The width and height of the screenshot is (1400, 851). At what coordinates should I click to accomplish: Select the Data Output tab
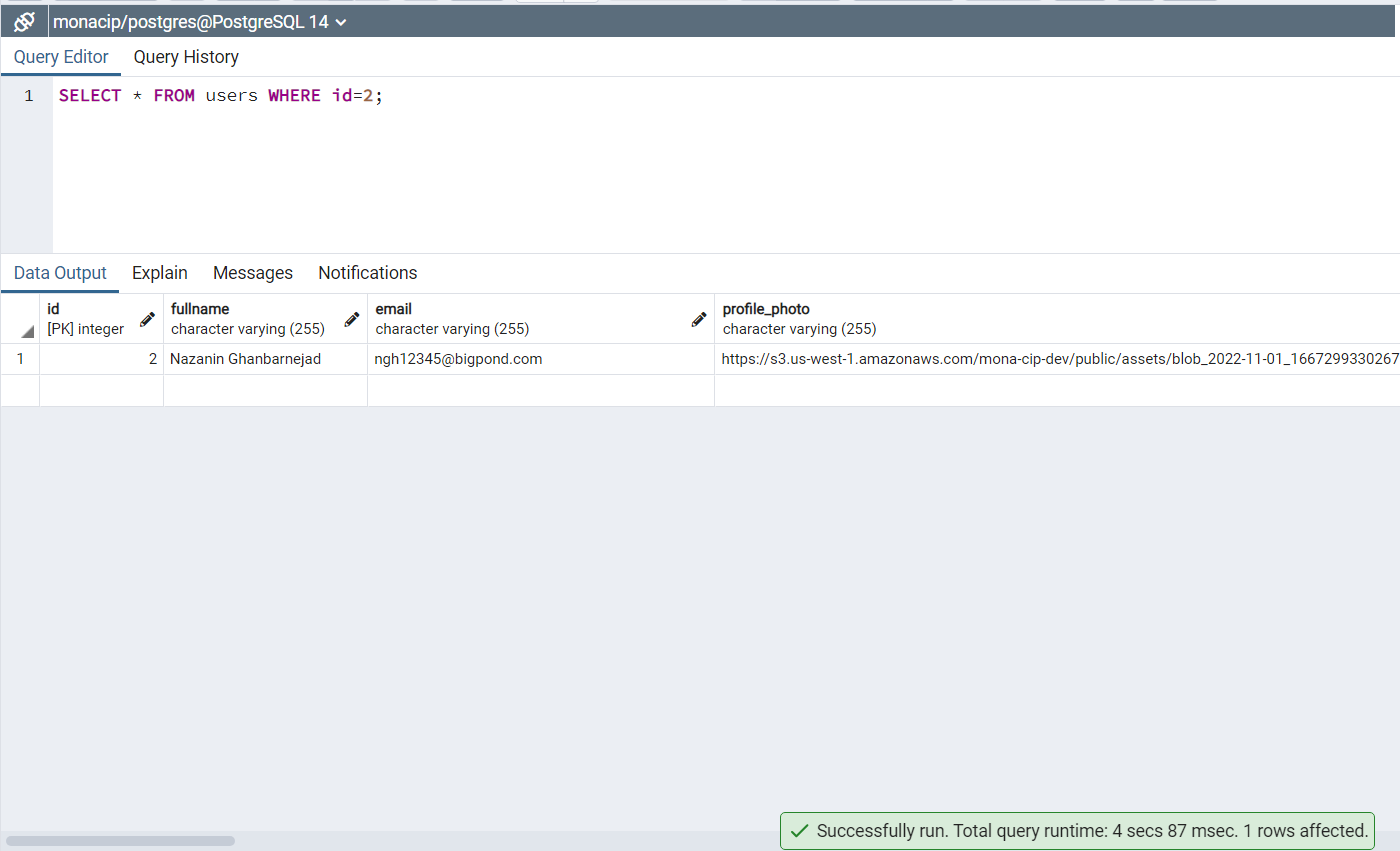[x=60, y=273]
